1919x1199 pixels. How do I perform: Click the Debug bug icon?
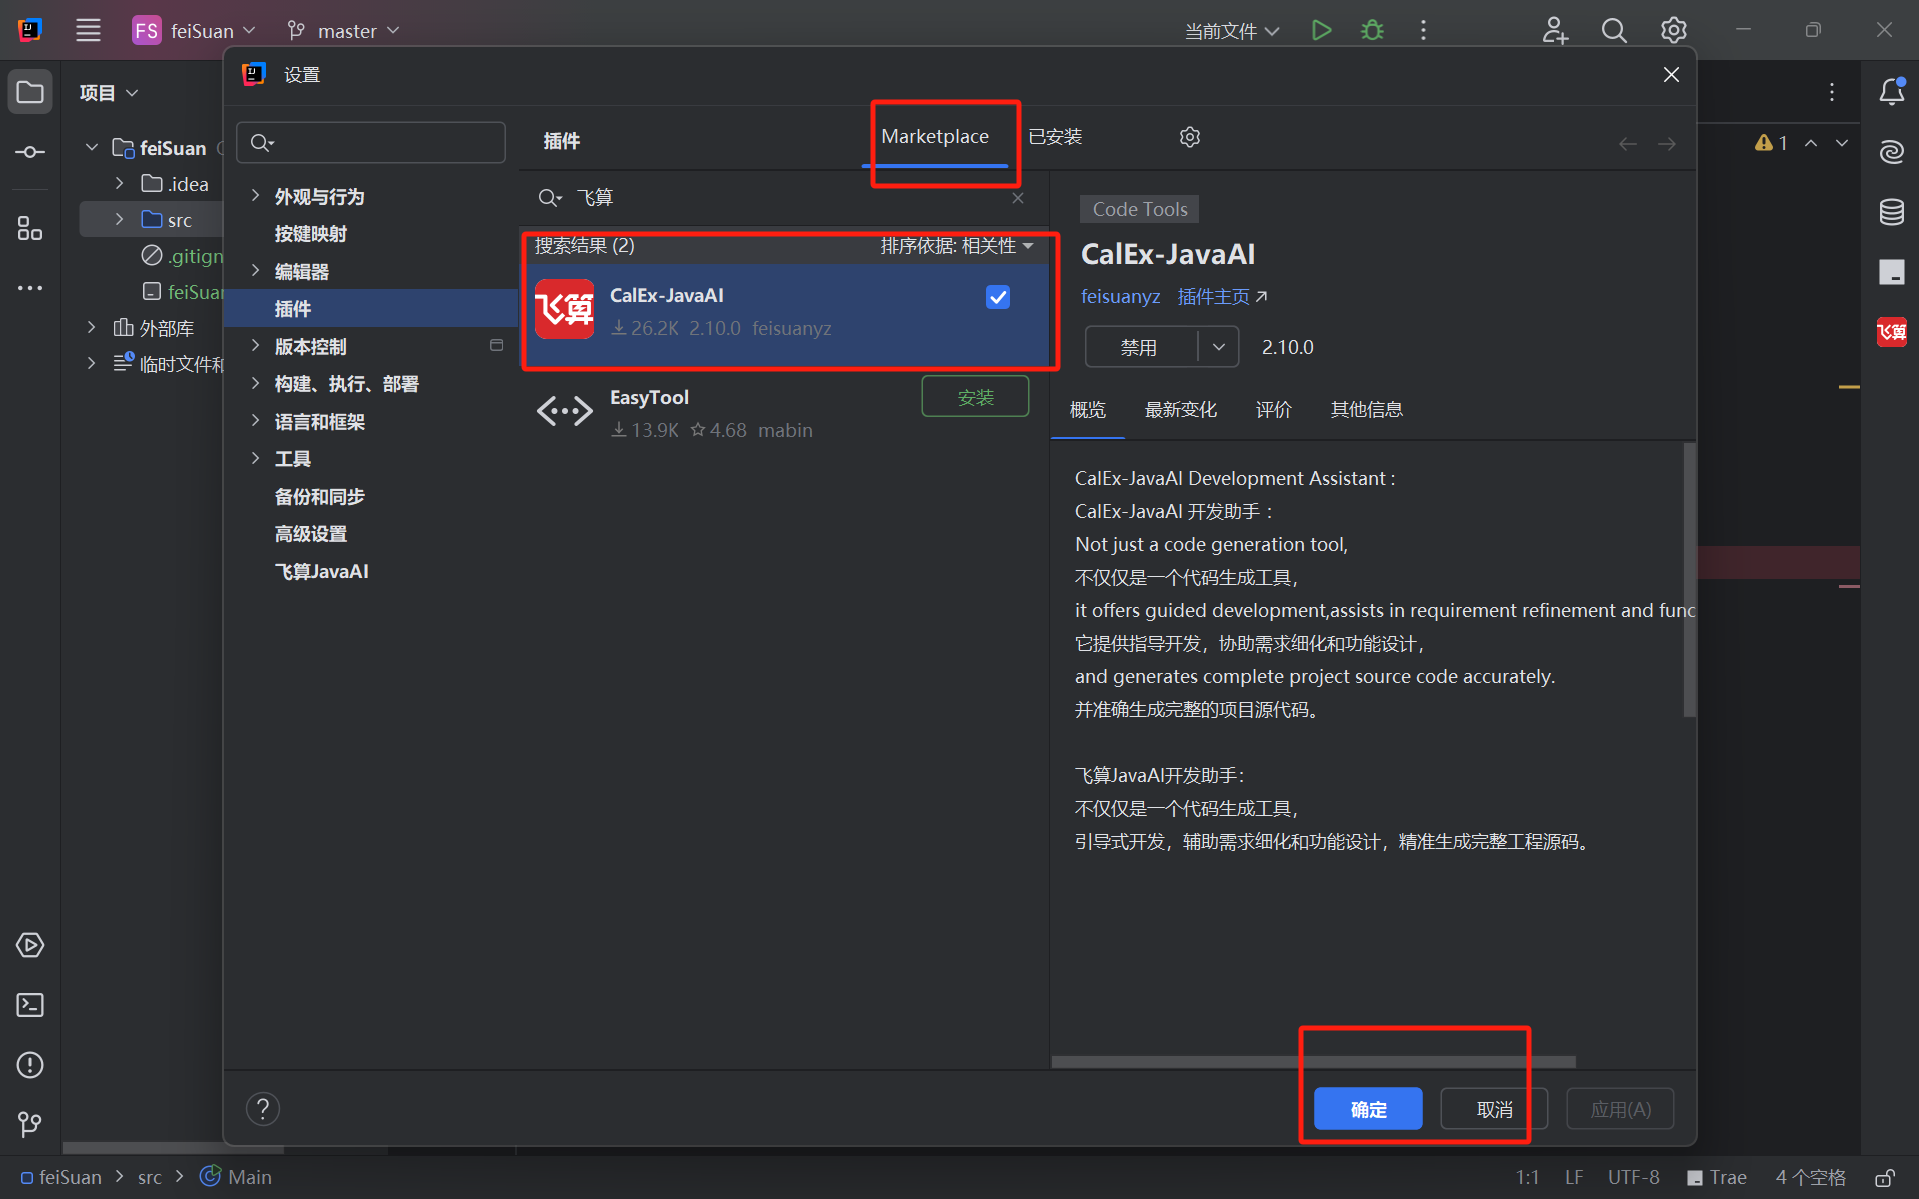(1372, 30)
